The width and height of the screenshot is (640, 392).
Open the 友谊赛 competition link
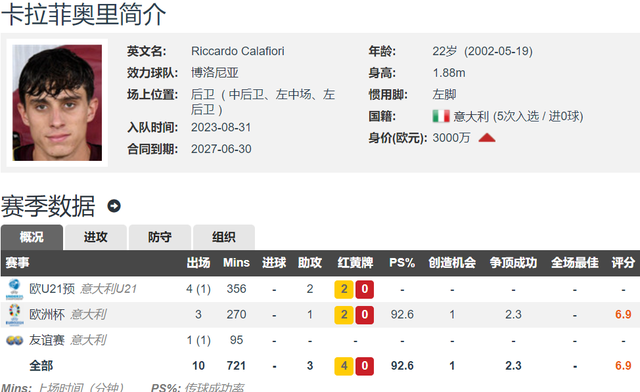(47, 340)
